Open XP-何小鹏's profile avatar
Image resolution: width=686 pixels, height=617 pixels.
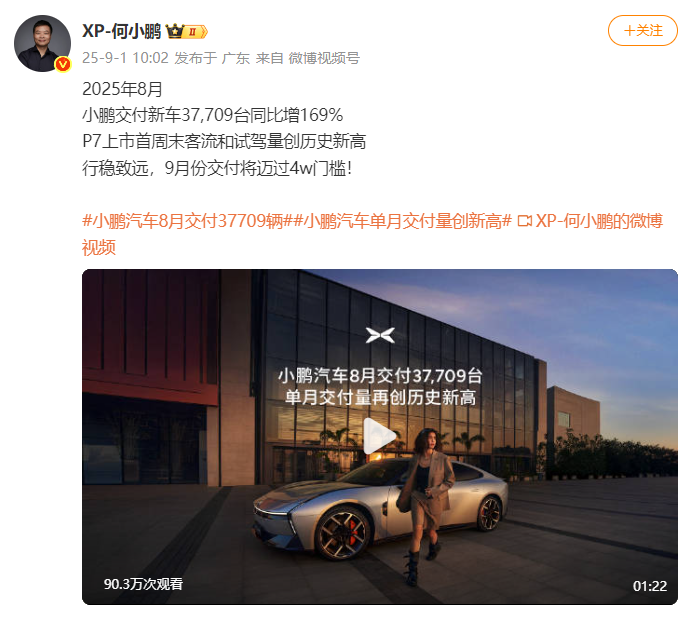pos(42,43)
